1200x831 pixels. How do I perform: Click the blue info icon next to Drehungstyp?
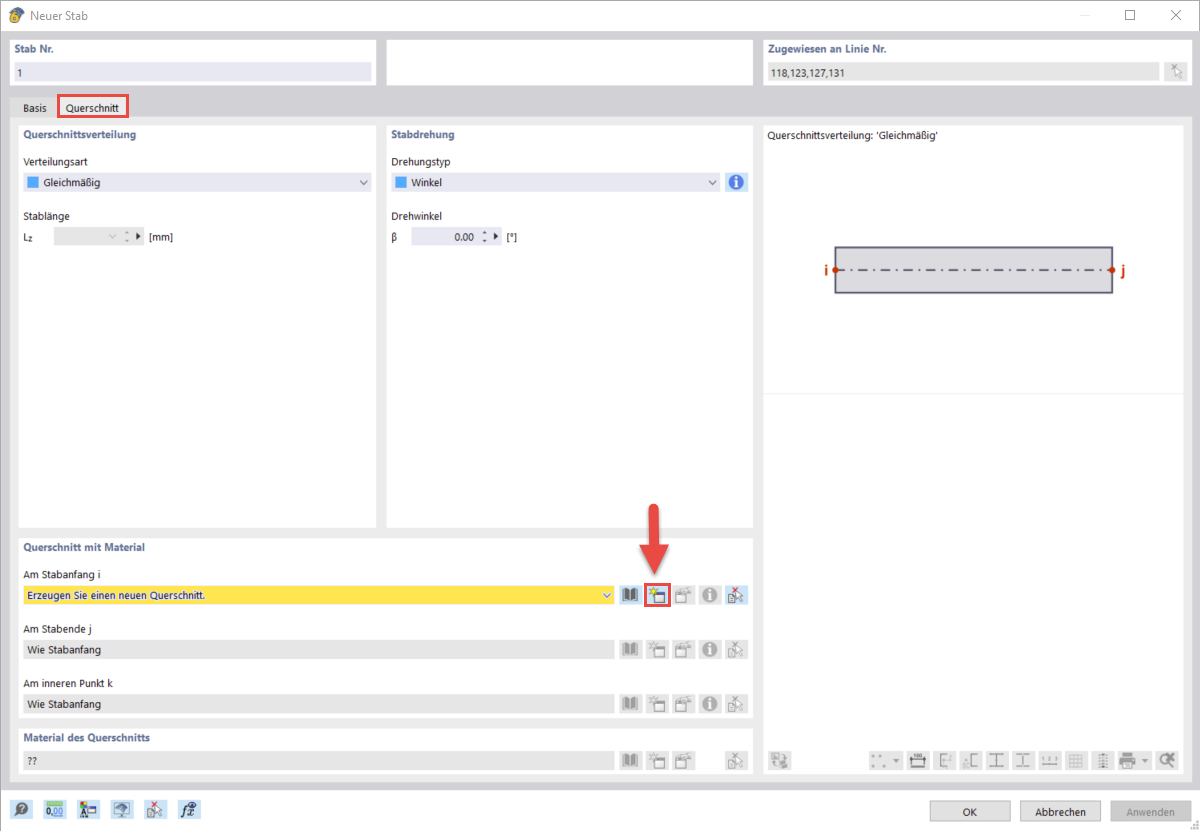[x=737, y=182]
